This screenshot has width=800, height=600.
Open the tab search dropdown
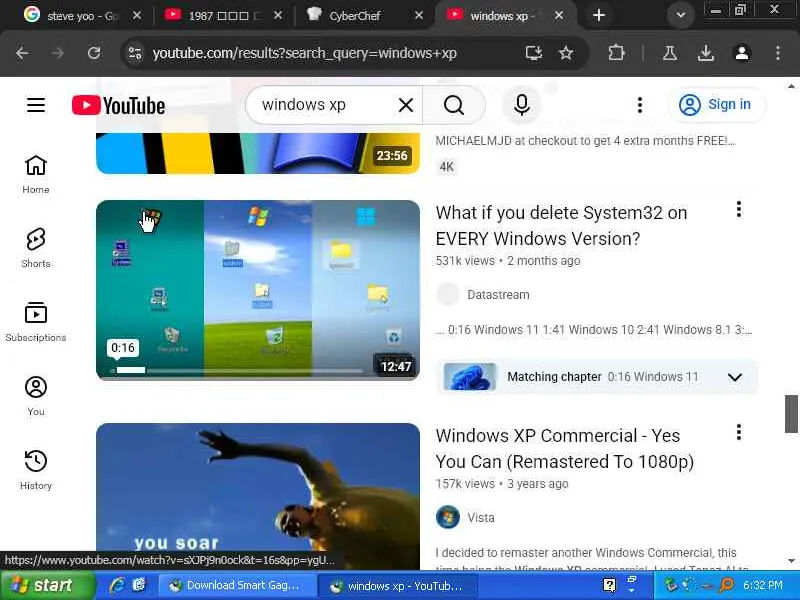pos(680,15)
